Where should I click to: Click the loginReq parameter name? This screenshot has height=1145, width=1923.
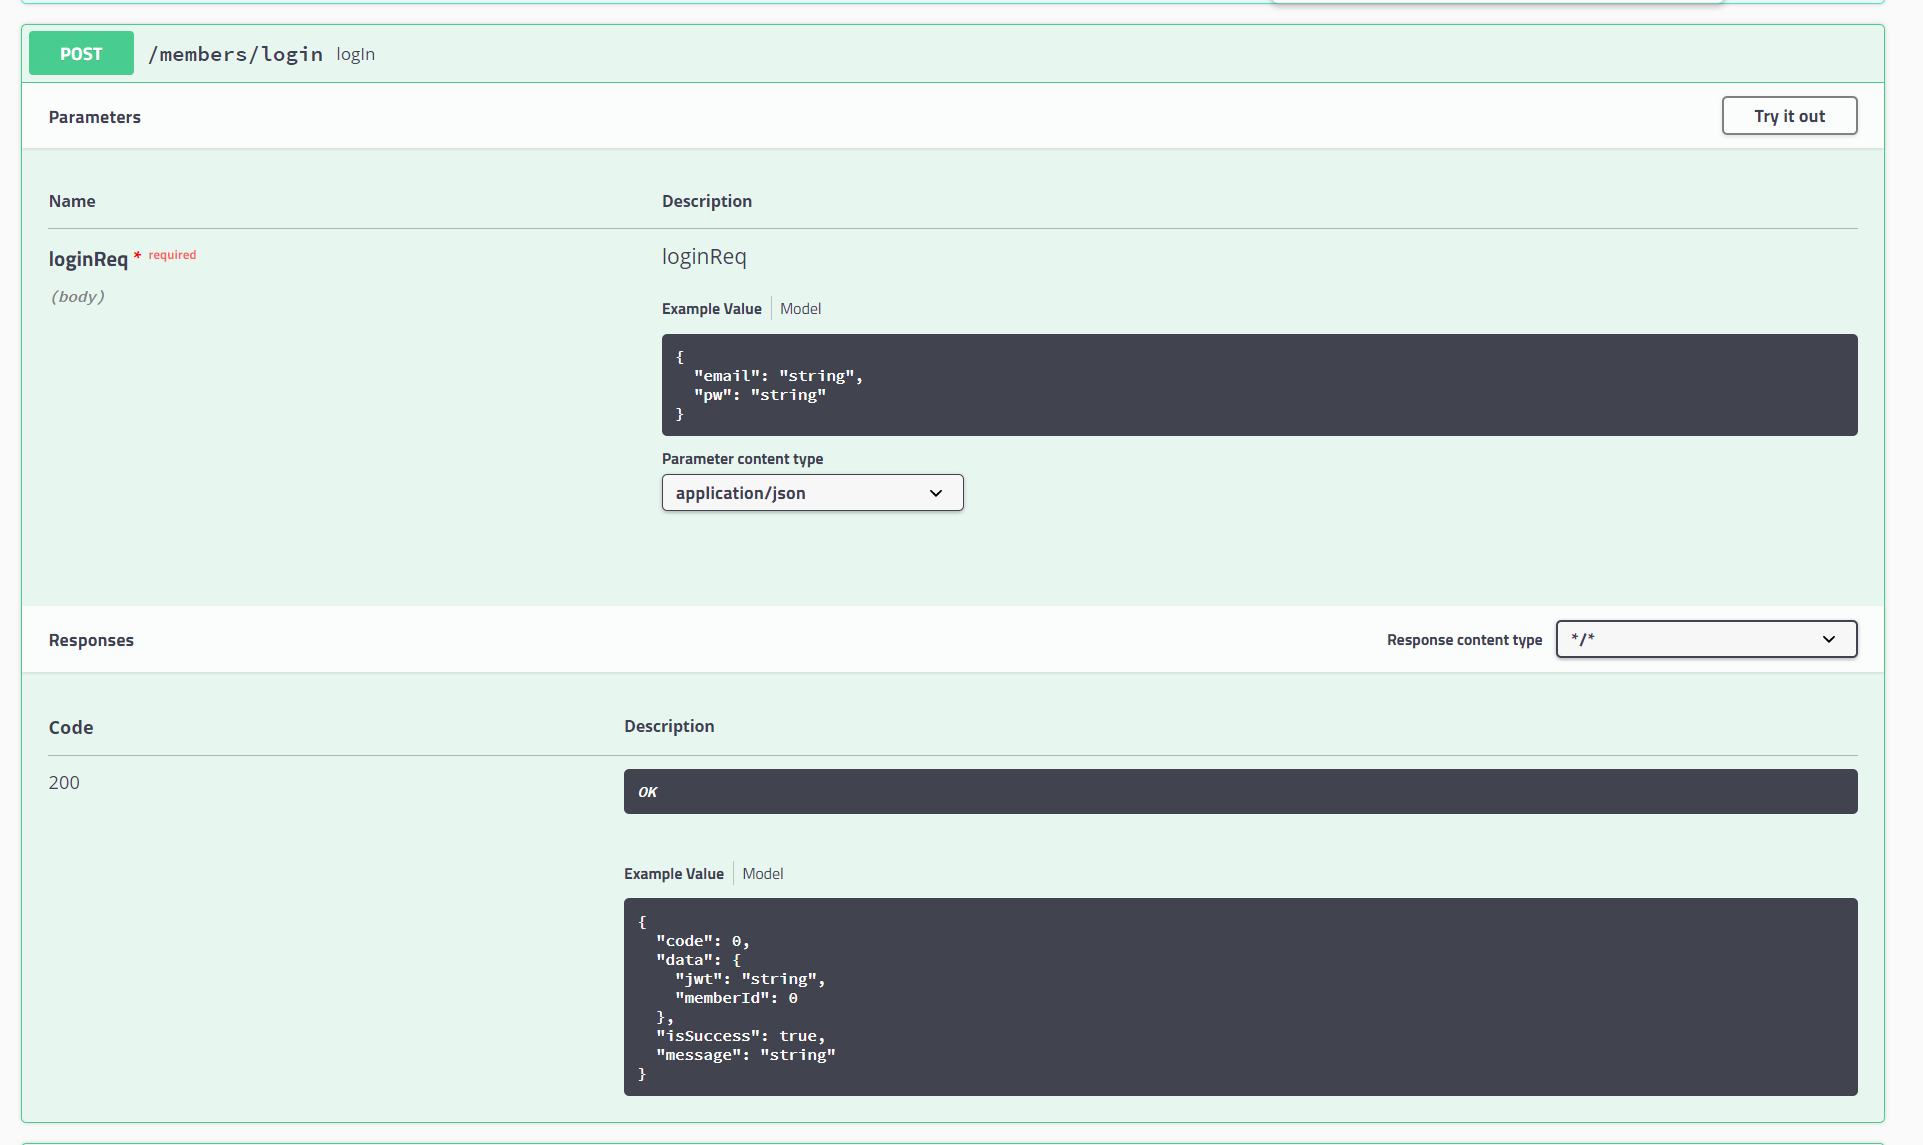88,259
